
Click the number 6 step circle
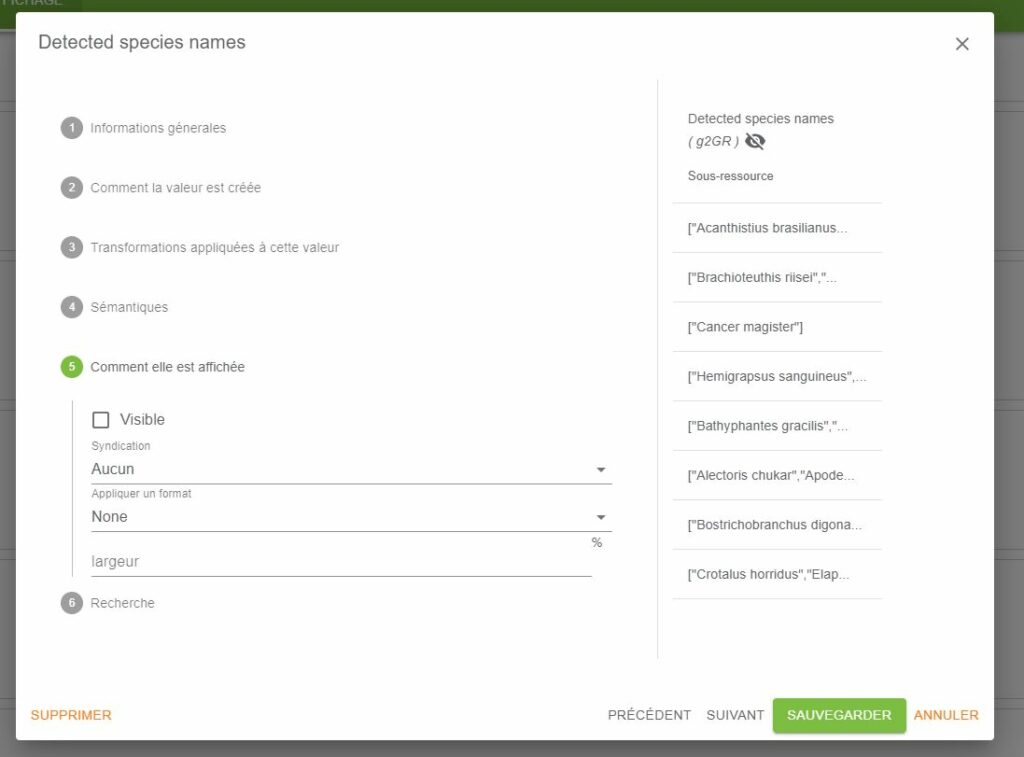tap(72, 603)
